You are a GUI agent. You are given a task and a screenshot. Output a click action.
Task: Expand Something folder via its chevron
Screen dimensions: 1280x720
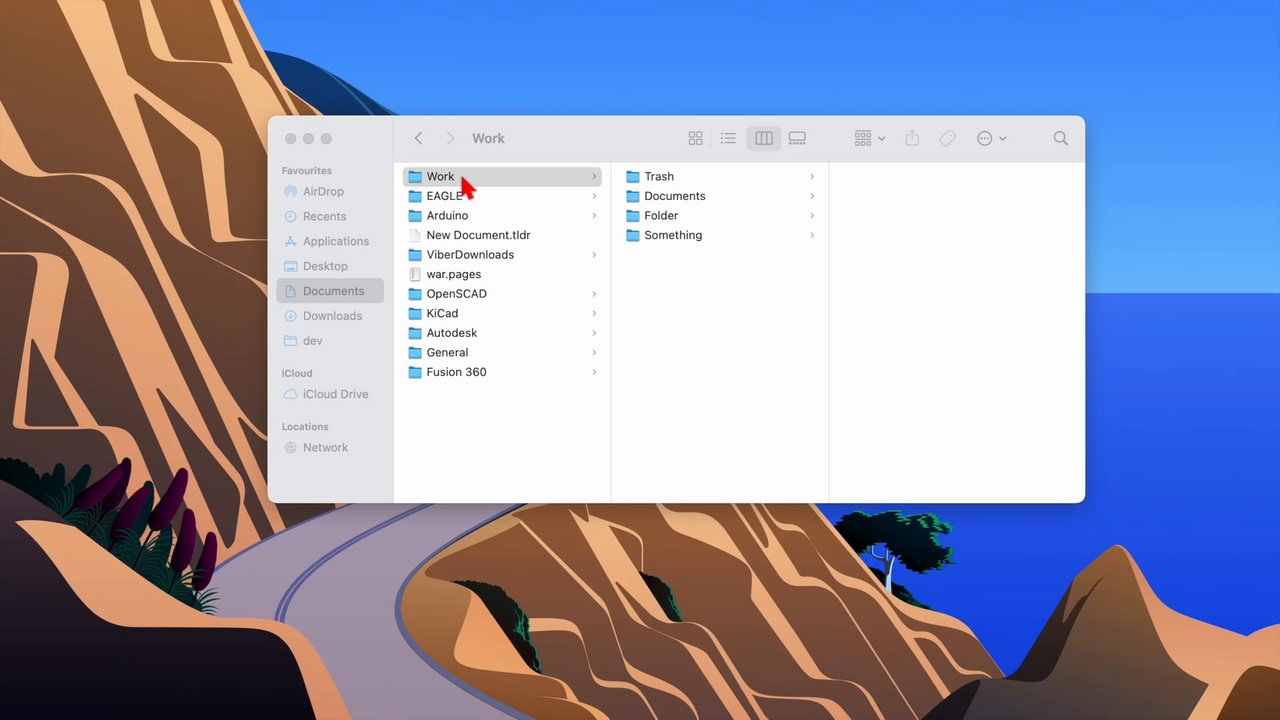pyautogui.click(x=812, y=235)
